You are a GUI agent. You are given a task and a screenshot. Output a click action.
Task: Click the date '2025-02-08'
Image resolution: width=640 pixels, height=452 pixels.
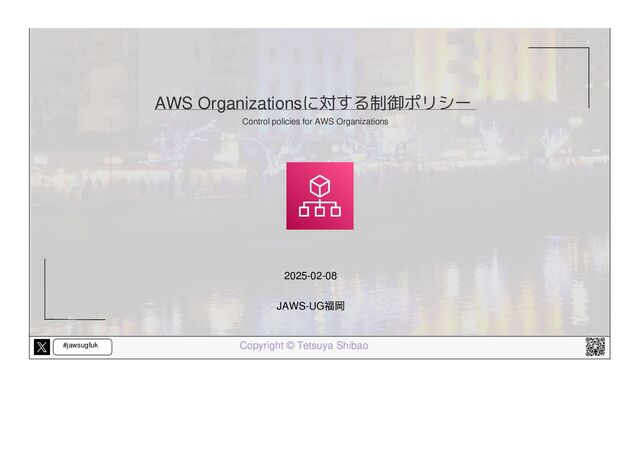pyautogui.click(x=311, y=276)
